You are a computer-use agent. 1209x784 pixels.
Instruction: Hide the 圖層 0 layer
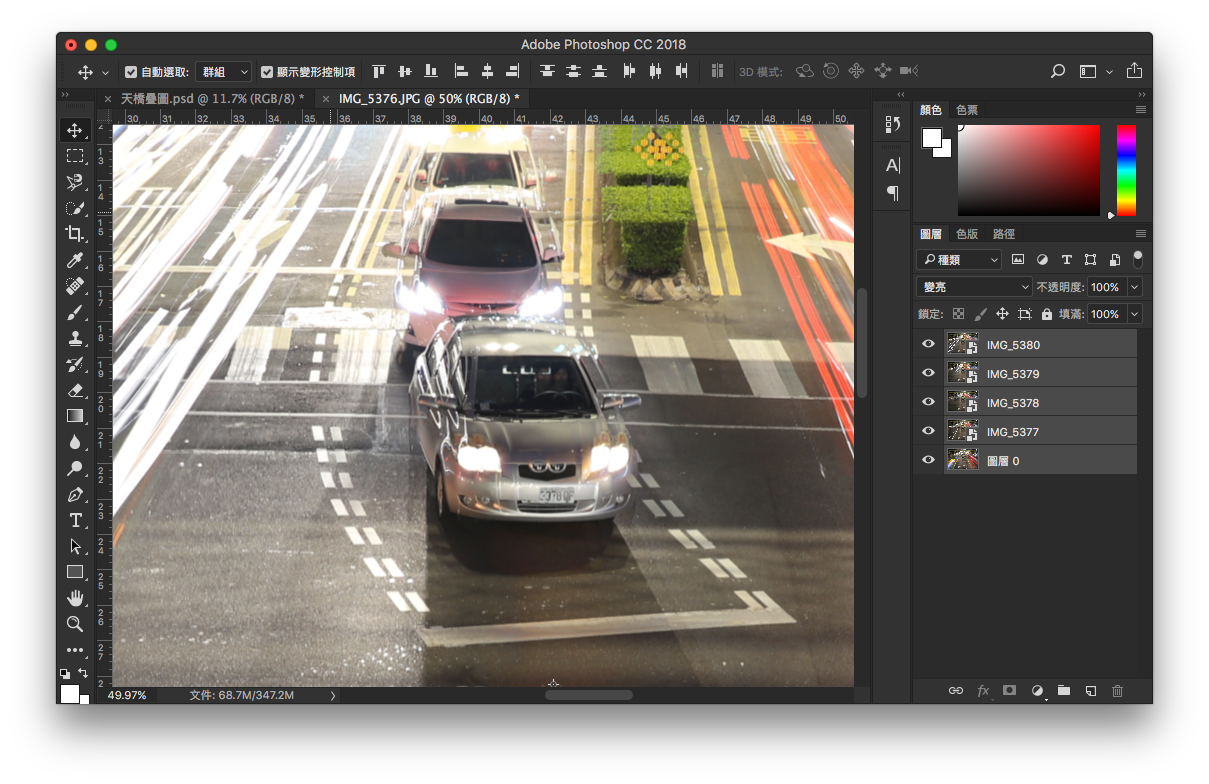coord(928,460)
